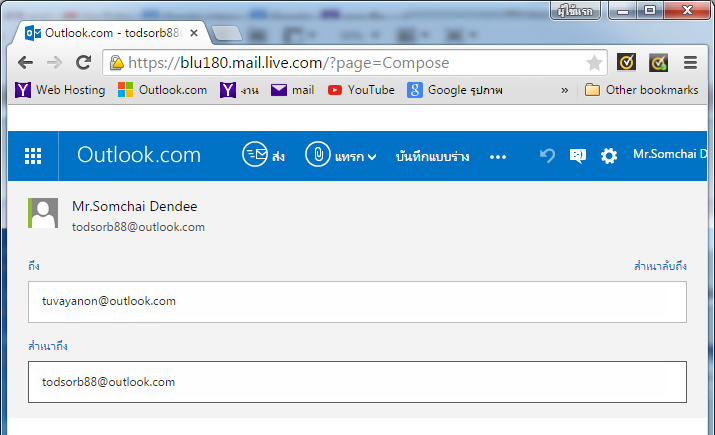Open the Chrome hamburger menu

point(690,63)
